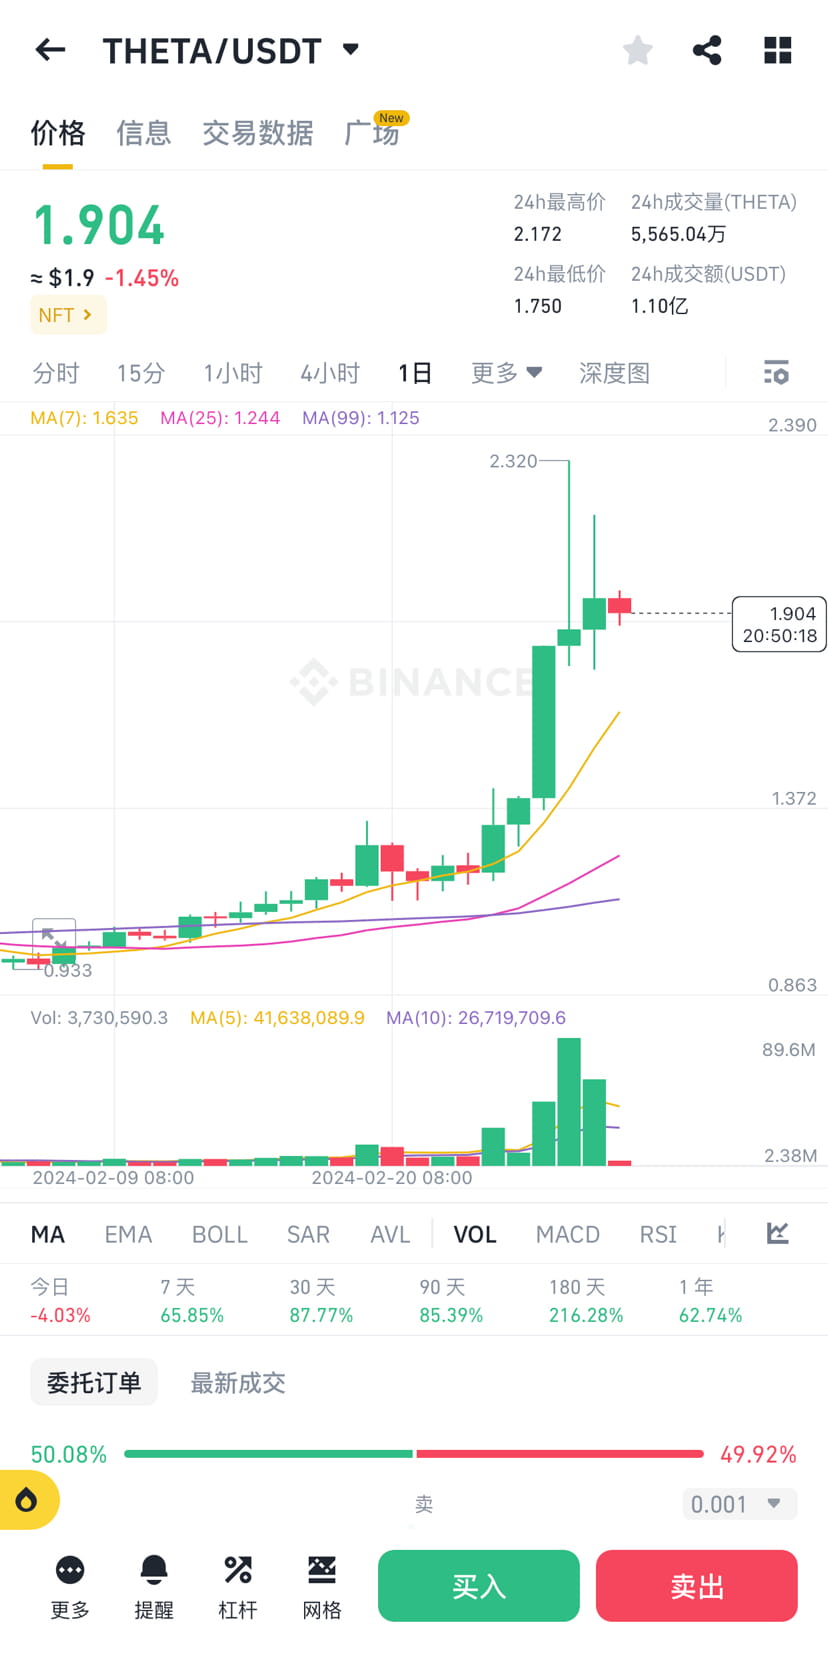This screenshot has height=1665, width=828.
Task: Star THETA/USDT as a favorite
Action: tap(637, 49)
